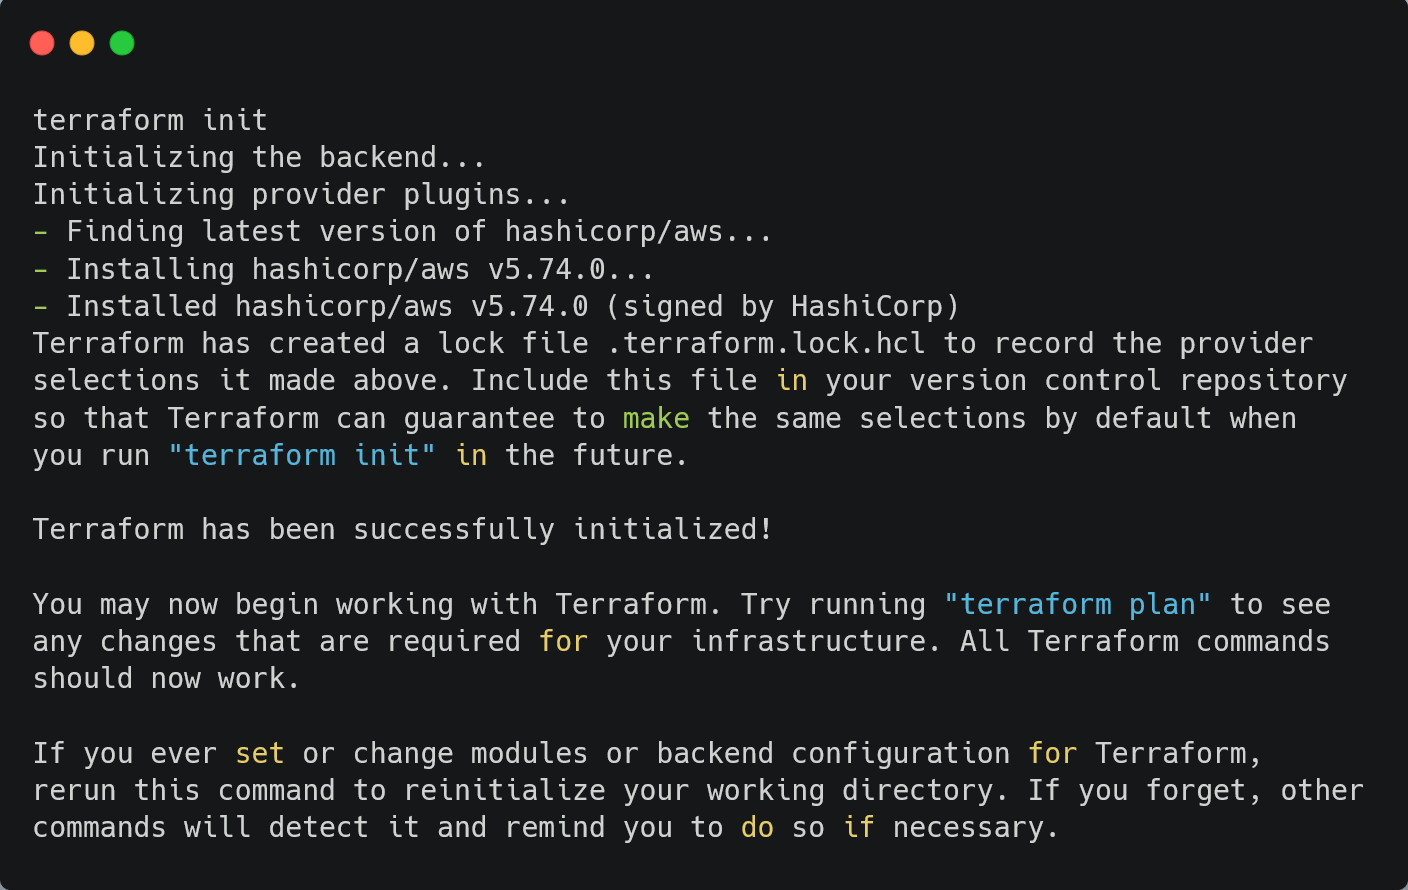Screen dimensions: 1408x890
Task: Click the yellow minimize window button
Action: 82,43
